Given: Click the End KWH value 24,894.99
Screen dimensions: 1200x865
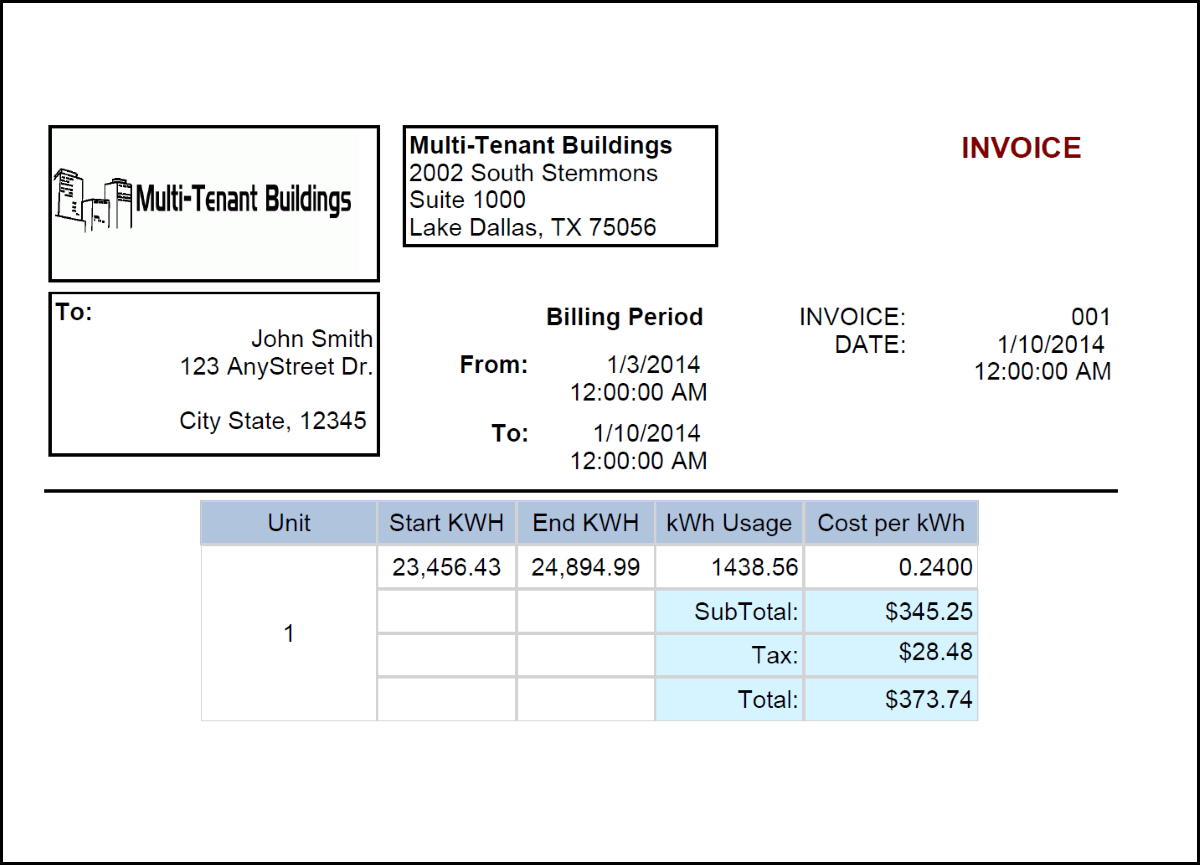Looking at the screenshot, I should tap(586, 568).
